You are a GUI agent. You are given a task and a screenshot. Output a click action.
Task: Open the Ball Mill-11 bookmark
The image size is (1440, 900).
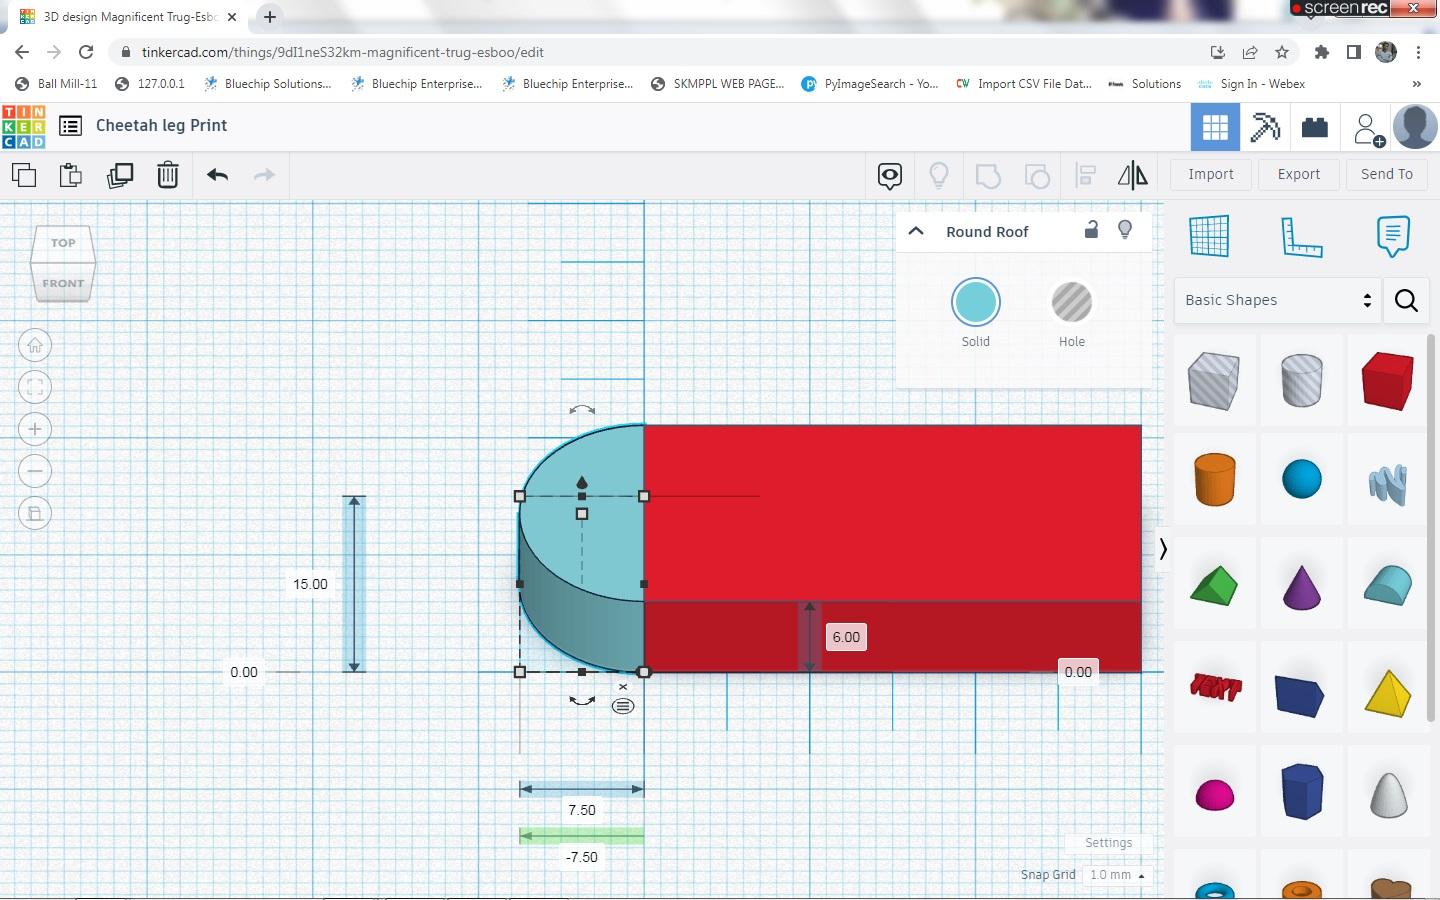tap(57, 84)
